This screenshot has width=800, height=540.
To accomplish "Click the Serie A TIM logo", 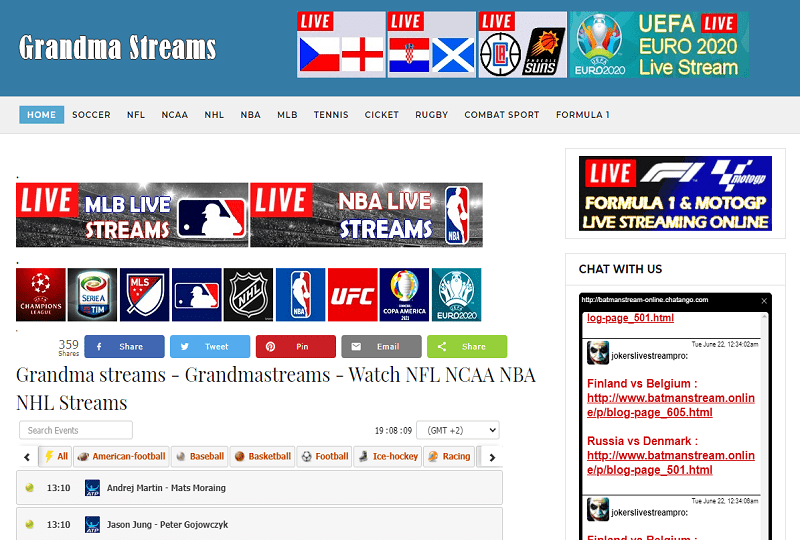I will [x=93, y=295].
